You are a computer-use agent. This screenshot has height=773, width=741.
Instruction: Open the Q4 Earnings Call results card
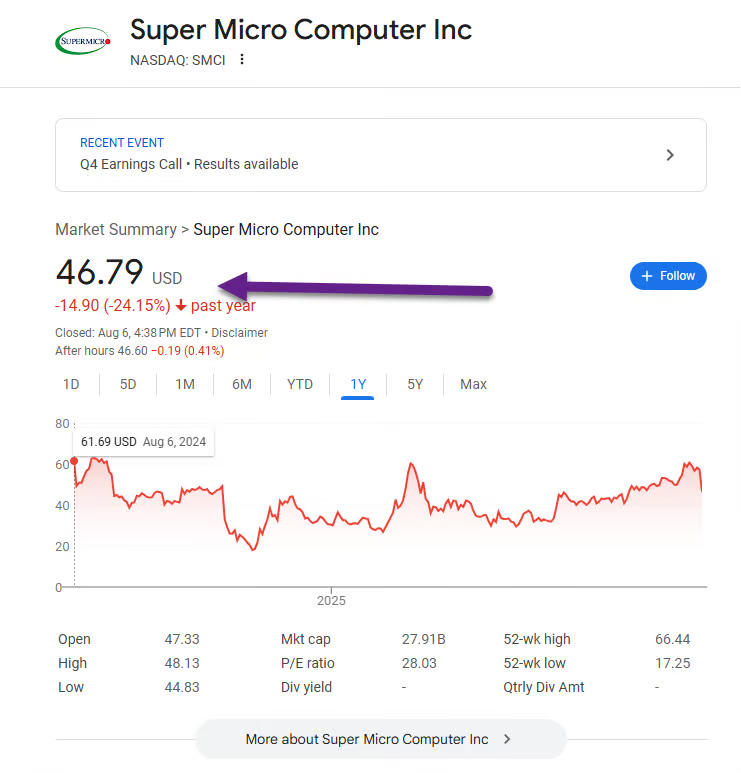pos(381,155)
